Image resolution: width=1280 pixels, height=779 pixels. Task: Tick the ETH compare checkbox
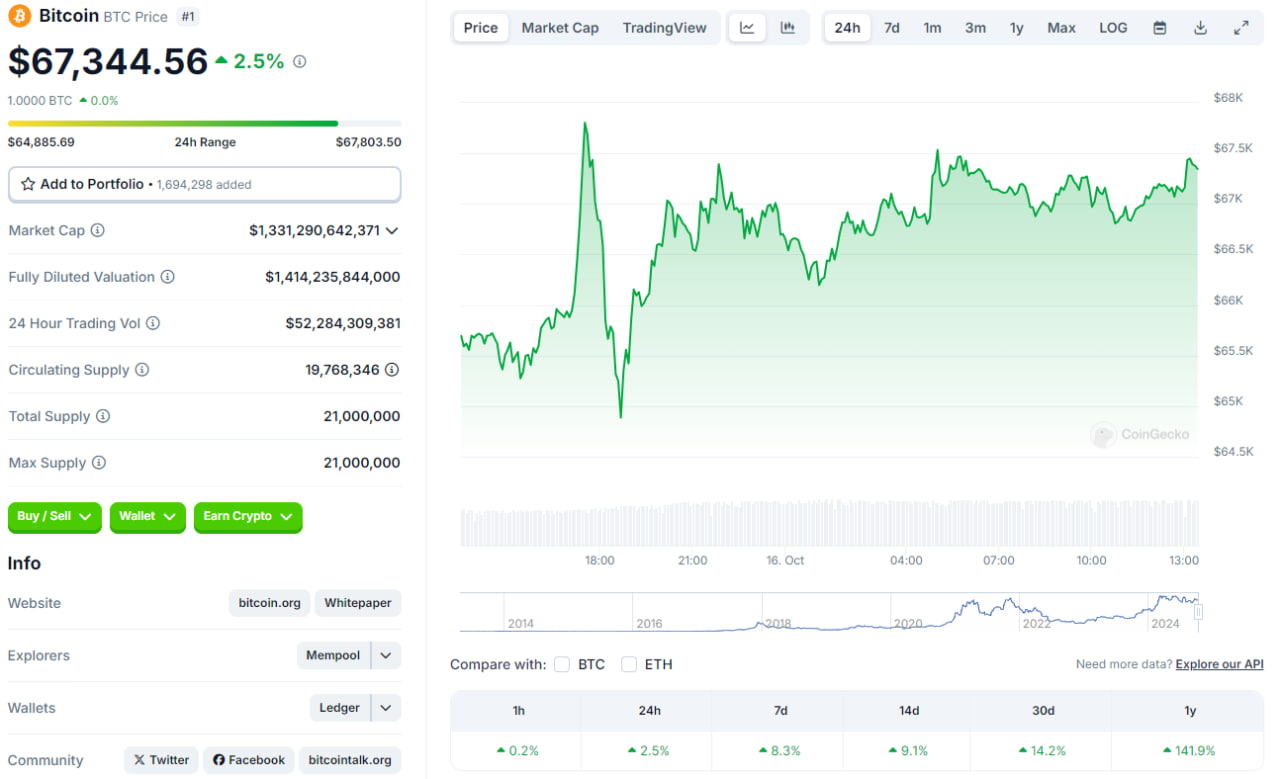(x=629, y=664)
